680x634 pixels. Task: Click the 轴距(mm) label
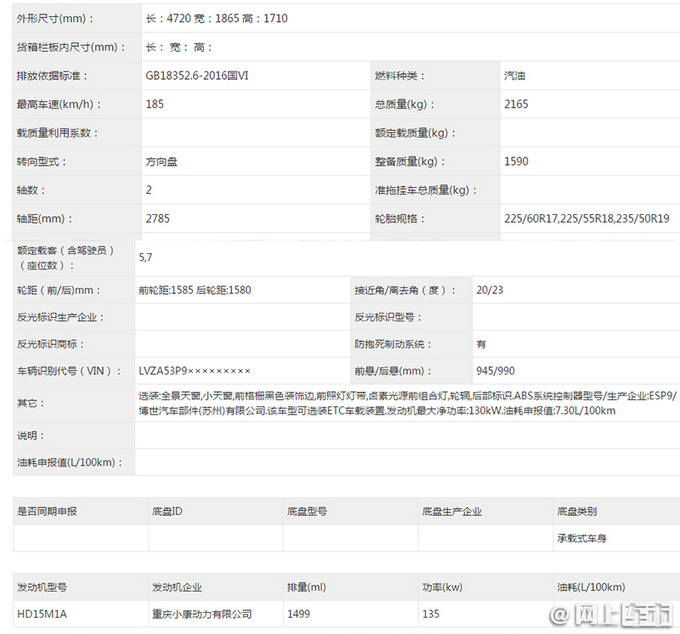click(44, 219)
